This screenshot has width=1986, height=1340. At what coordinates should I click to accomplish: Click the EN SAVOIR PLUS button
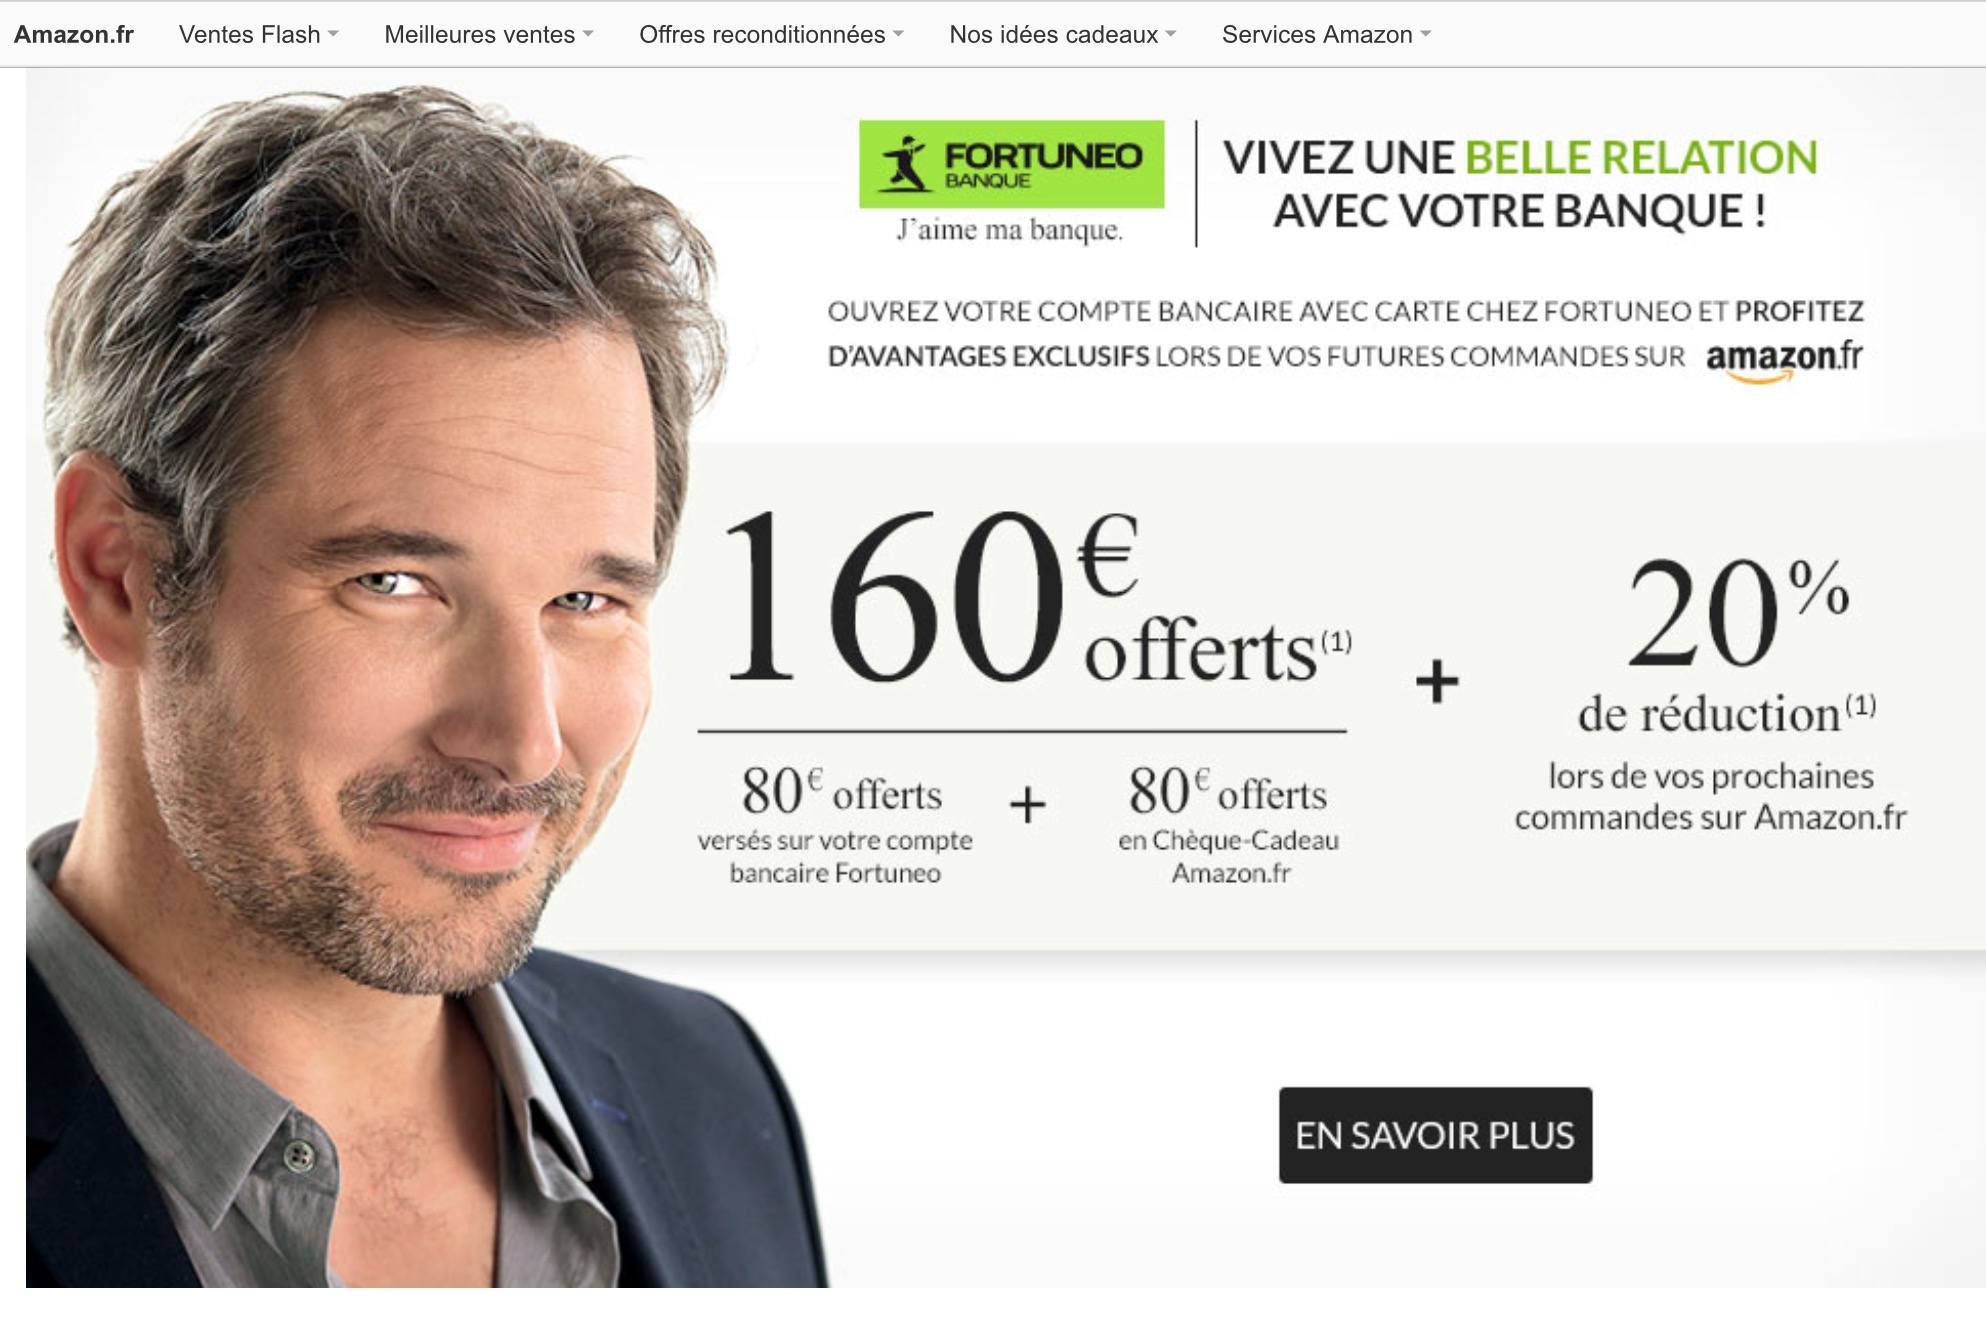[1435, 1135]
